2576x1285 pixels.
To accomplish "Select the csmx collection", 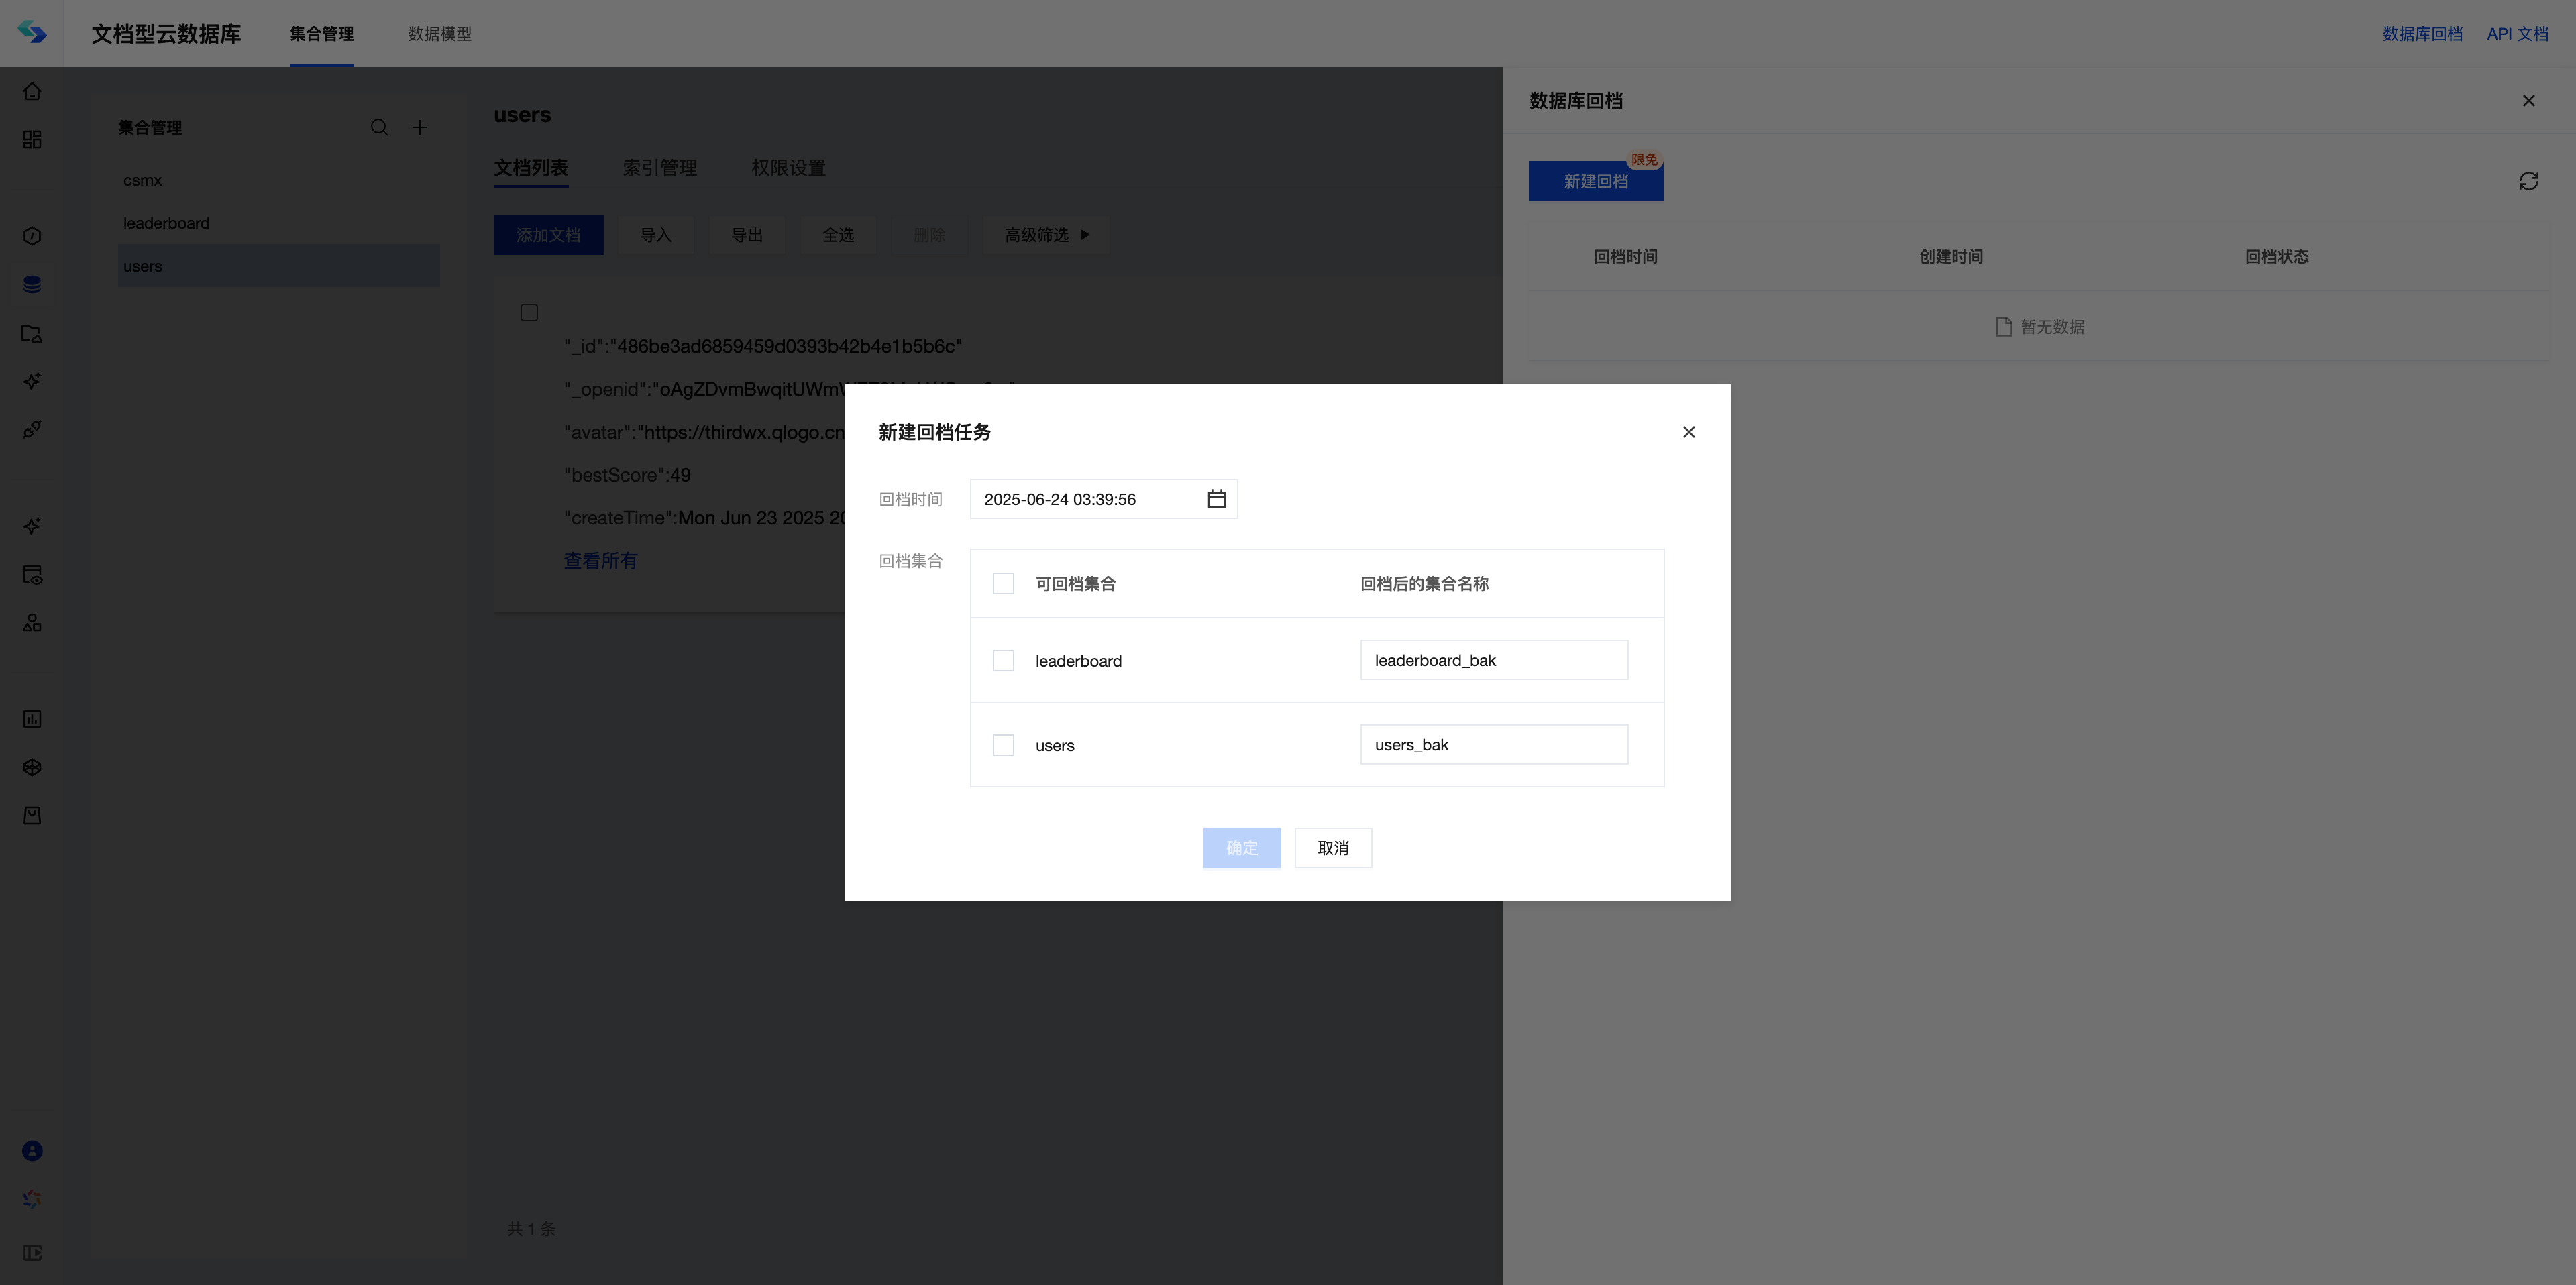I will [278, 180].
